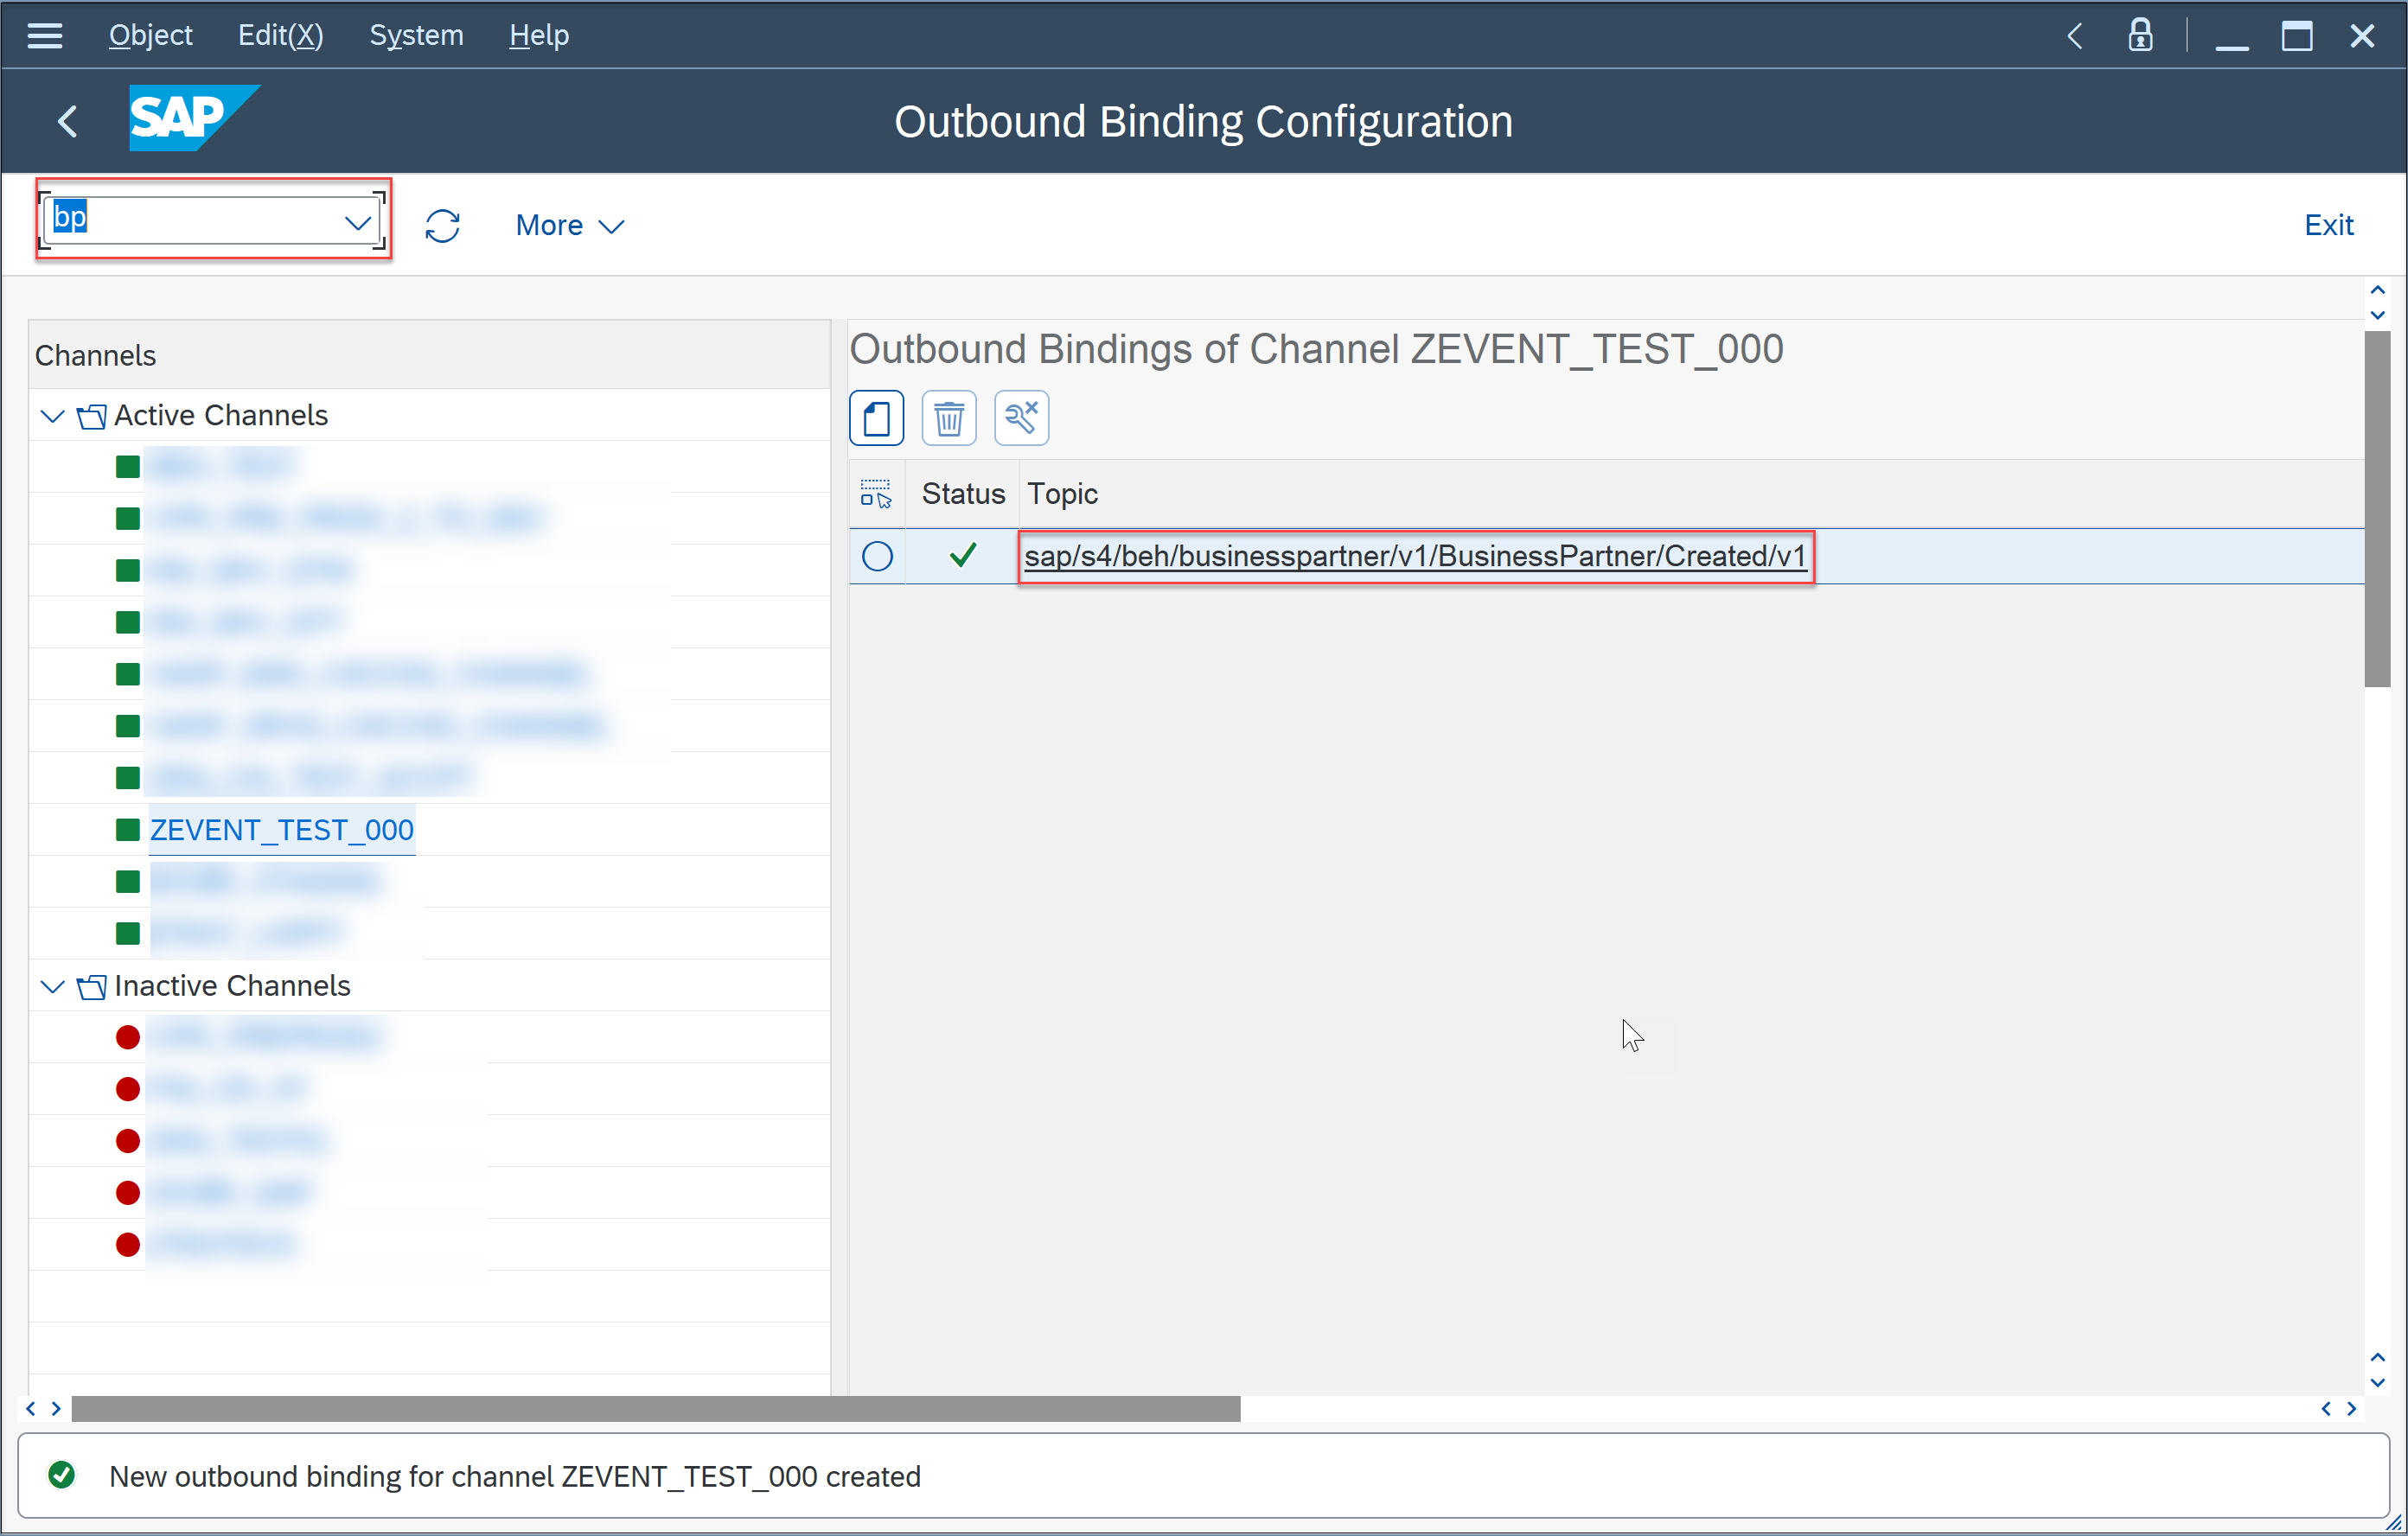Open the hamburger main menu
The width and height of the screenshot is (2408, 1536).
[45, 36]
